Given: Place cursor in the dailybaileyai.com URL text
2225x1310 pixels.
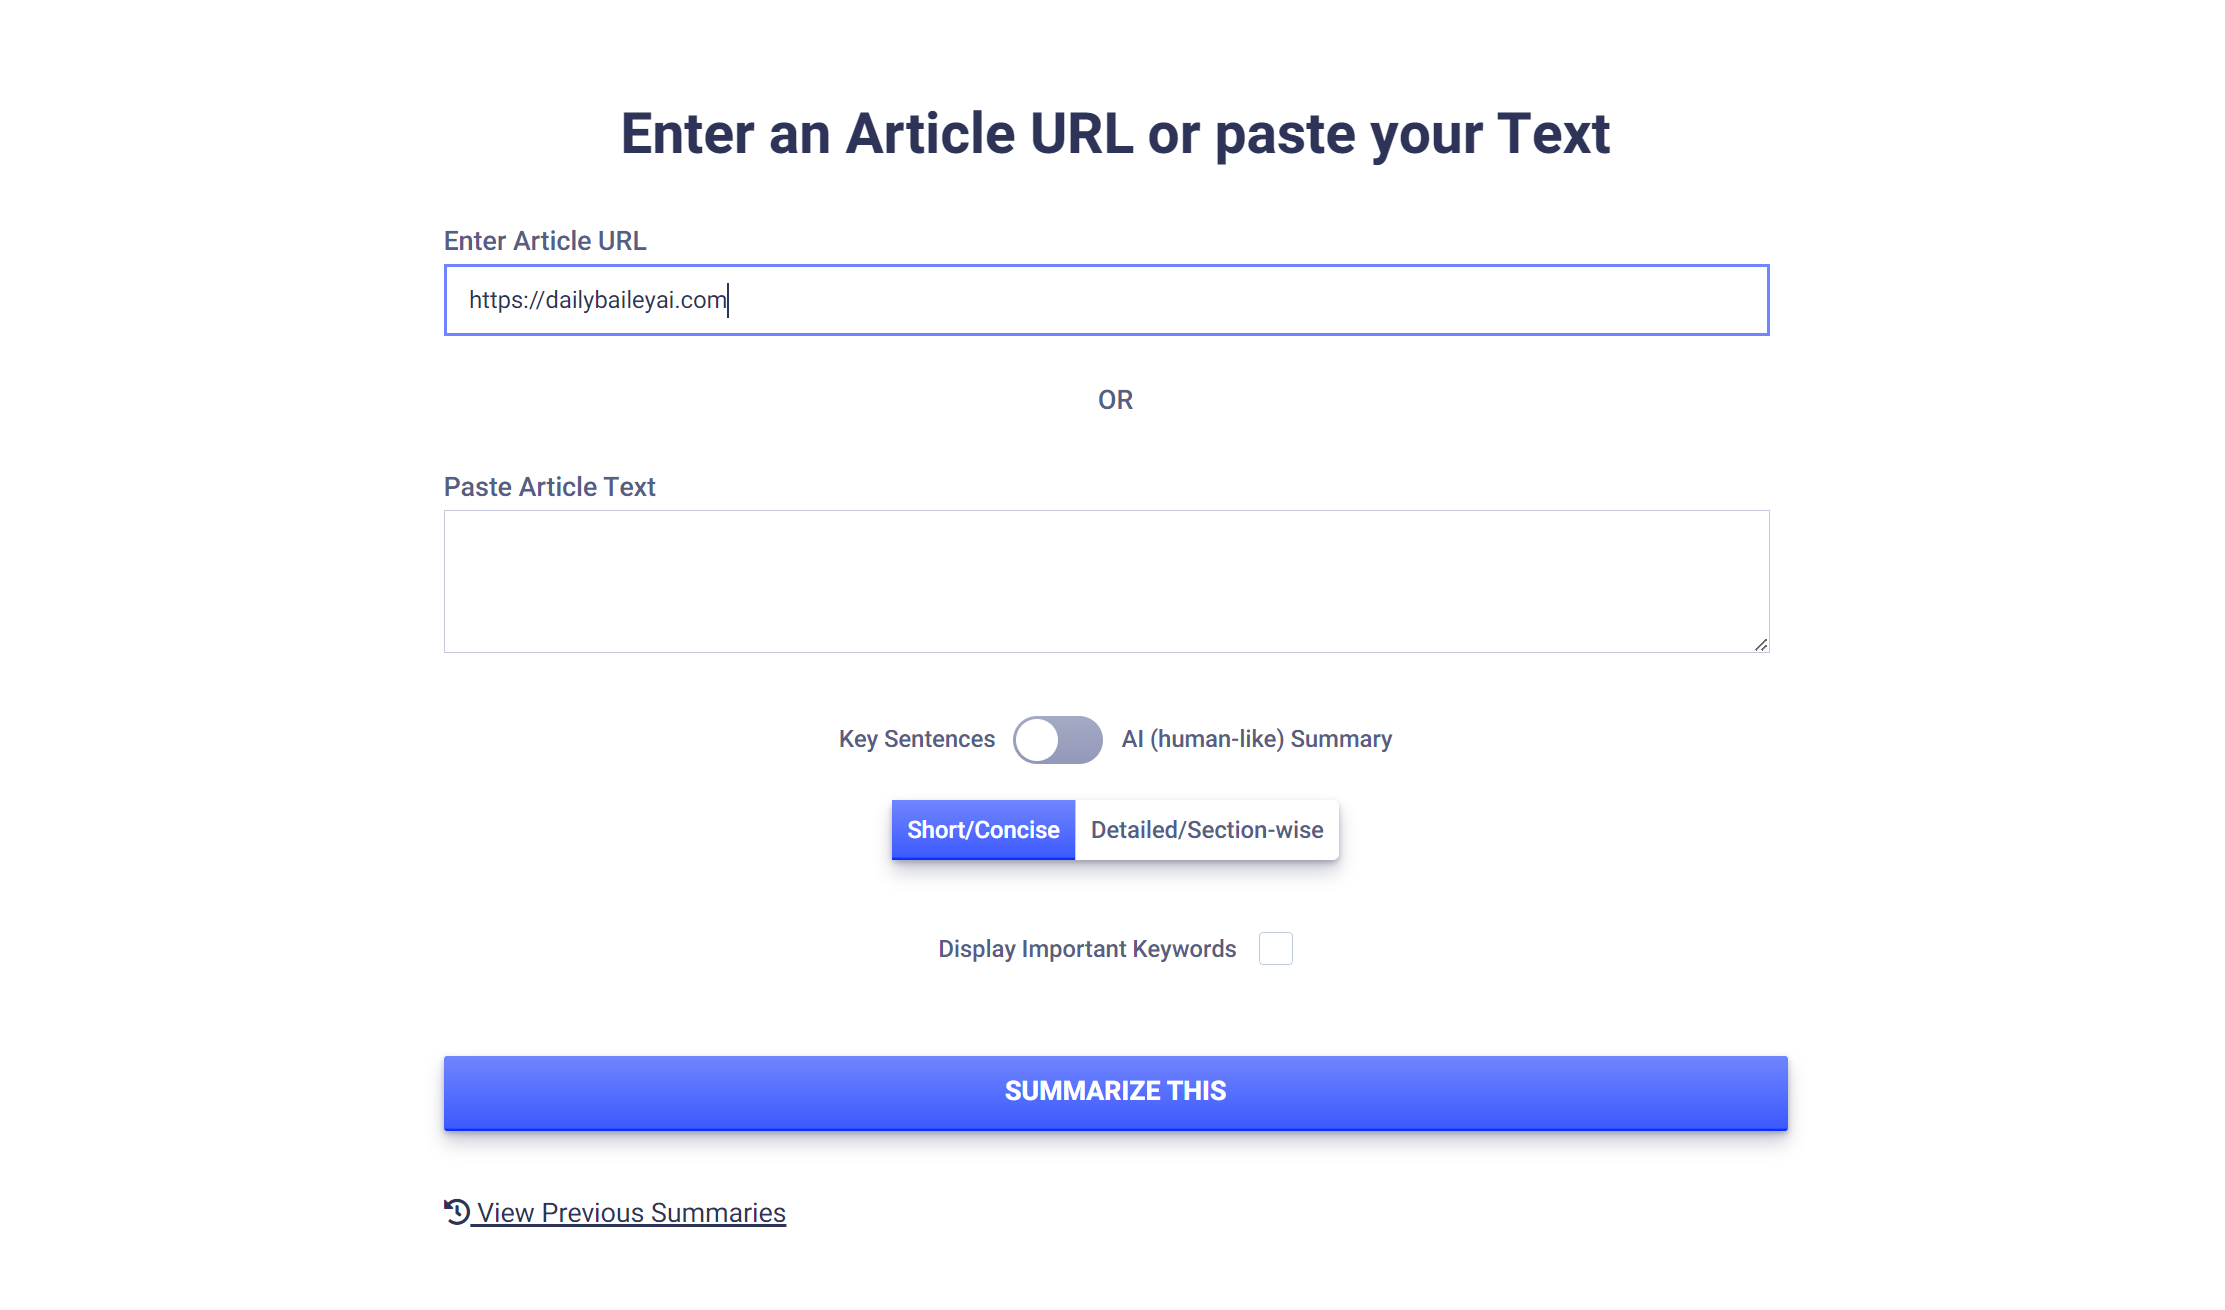Looking at the screenshot, I should click(x=598, y=300).
